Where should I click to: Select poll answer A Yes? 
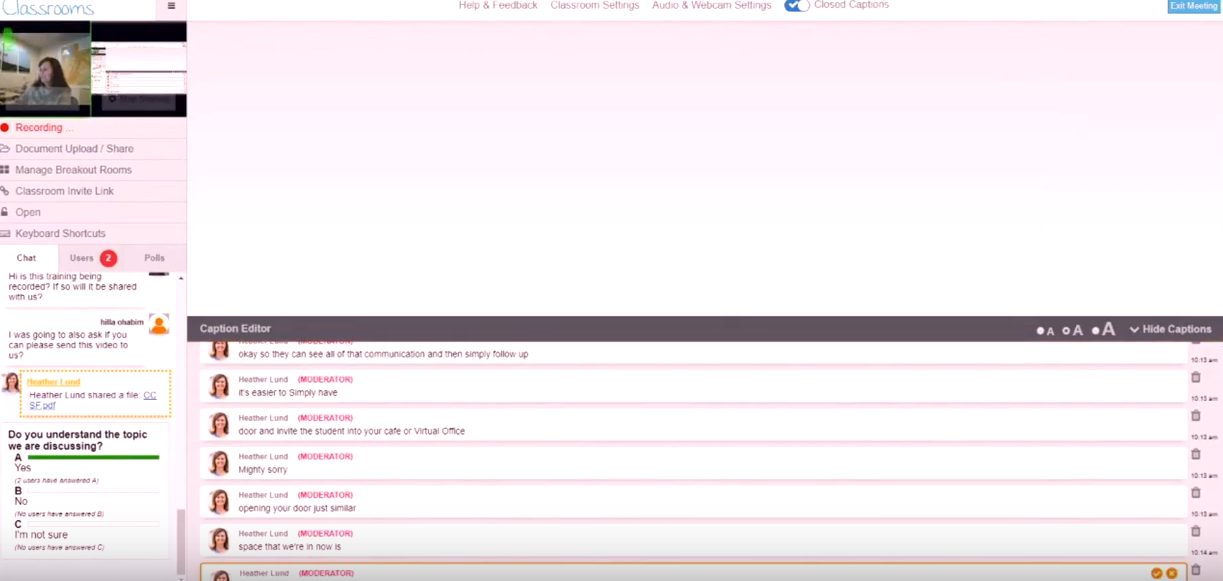point(22,468)
